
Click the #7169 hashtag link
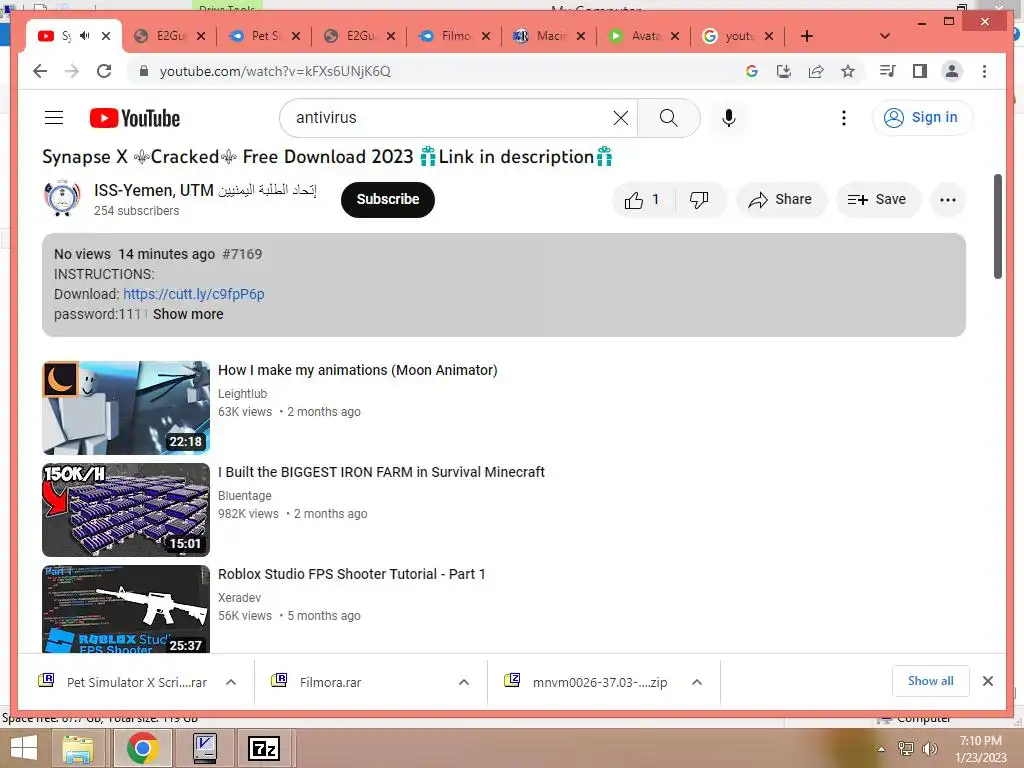242,254
